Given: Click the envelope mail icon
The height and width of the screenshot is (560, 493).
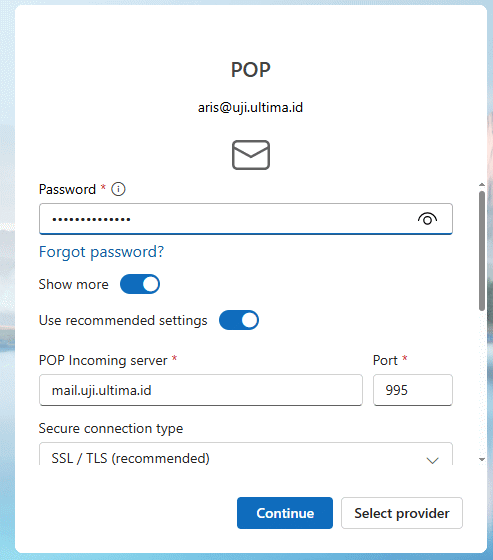Looking at the screenshot, I should (x=251, y=155).
